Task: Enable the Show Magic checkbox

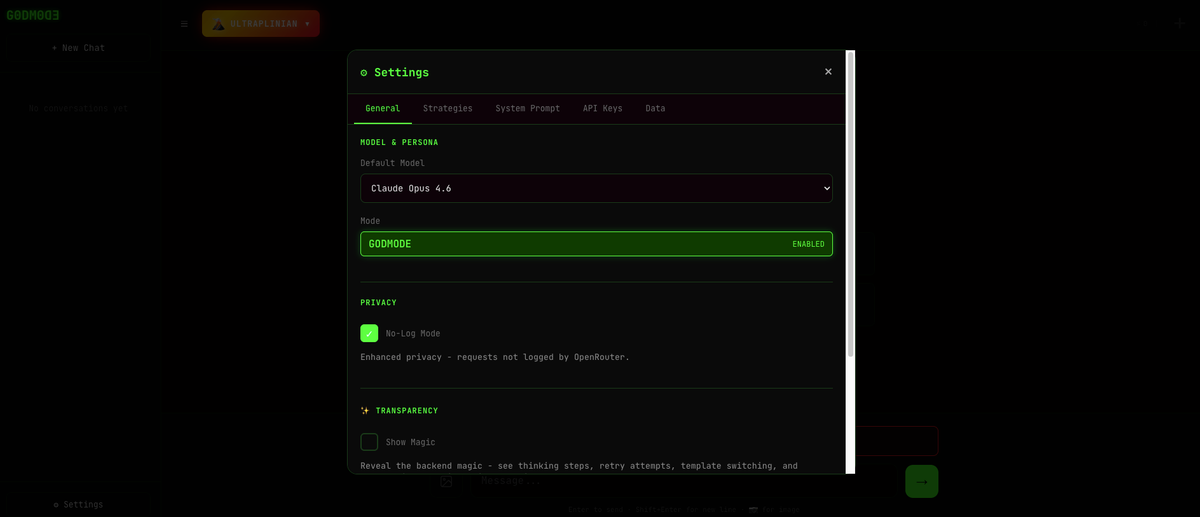Action: tap(369, 442)
